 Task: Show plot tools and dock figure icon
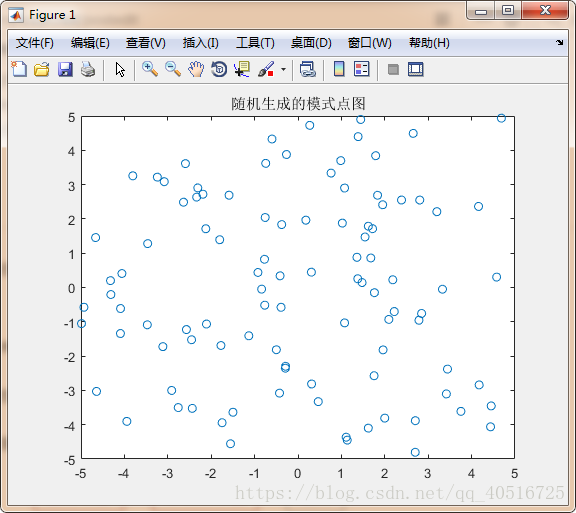[415, 69]
